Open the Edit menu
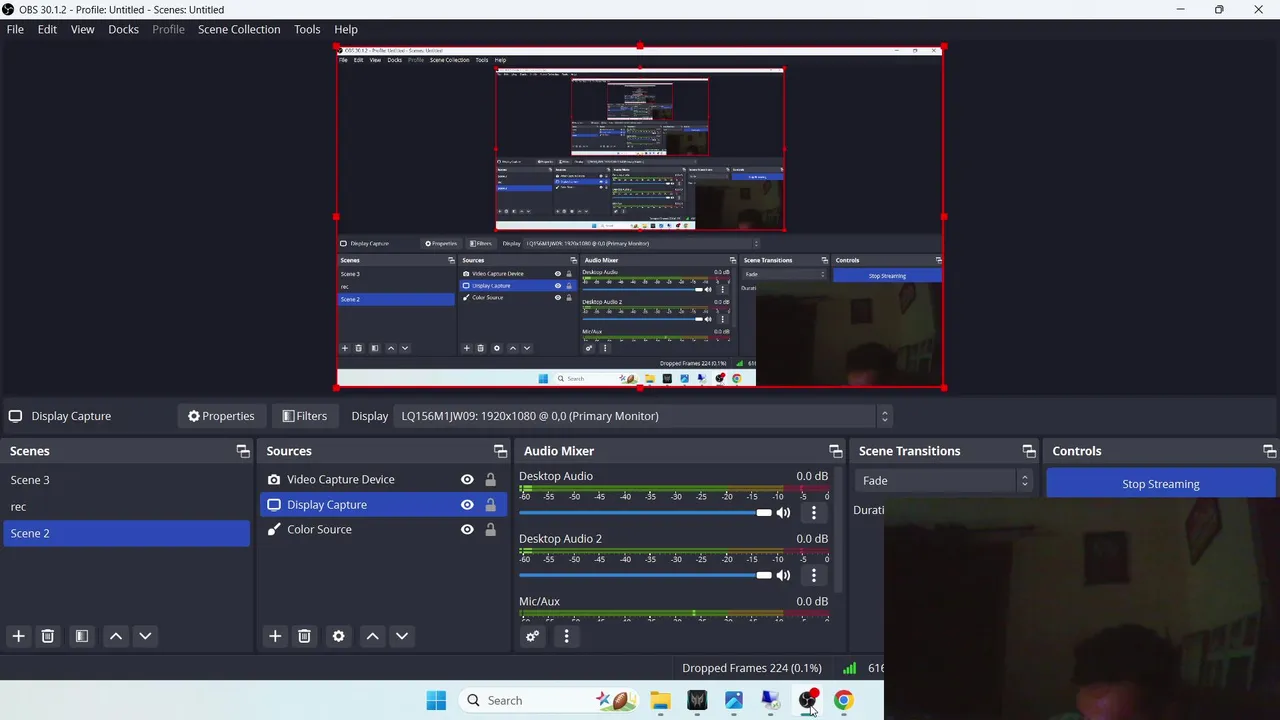1280x720 pixels. pyautogui.click(x=47, y=29)
